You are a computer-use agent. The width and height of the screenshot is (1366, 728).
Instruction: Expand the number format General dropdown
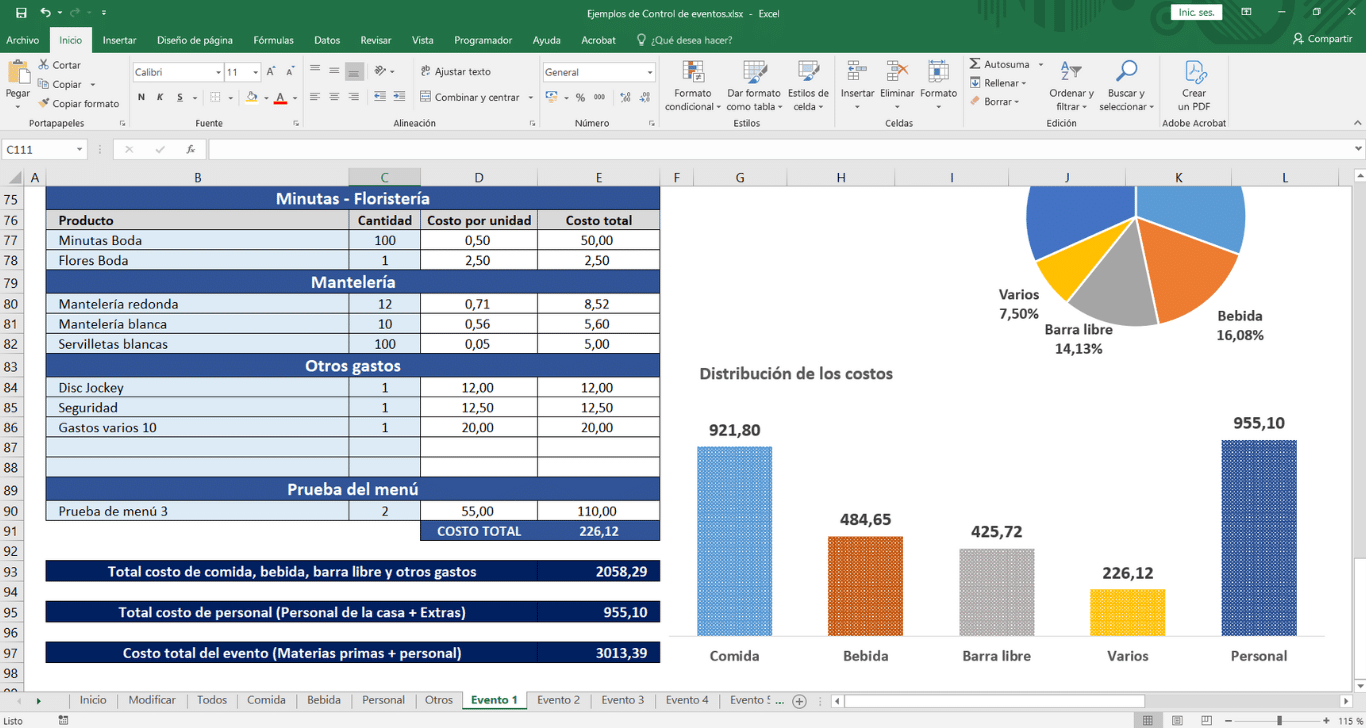coord(649,73)
